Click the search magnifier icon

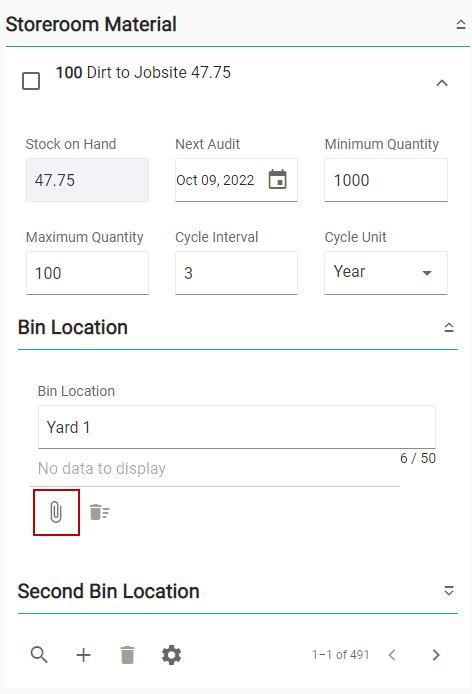(39, 655)
